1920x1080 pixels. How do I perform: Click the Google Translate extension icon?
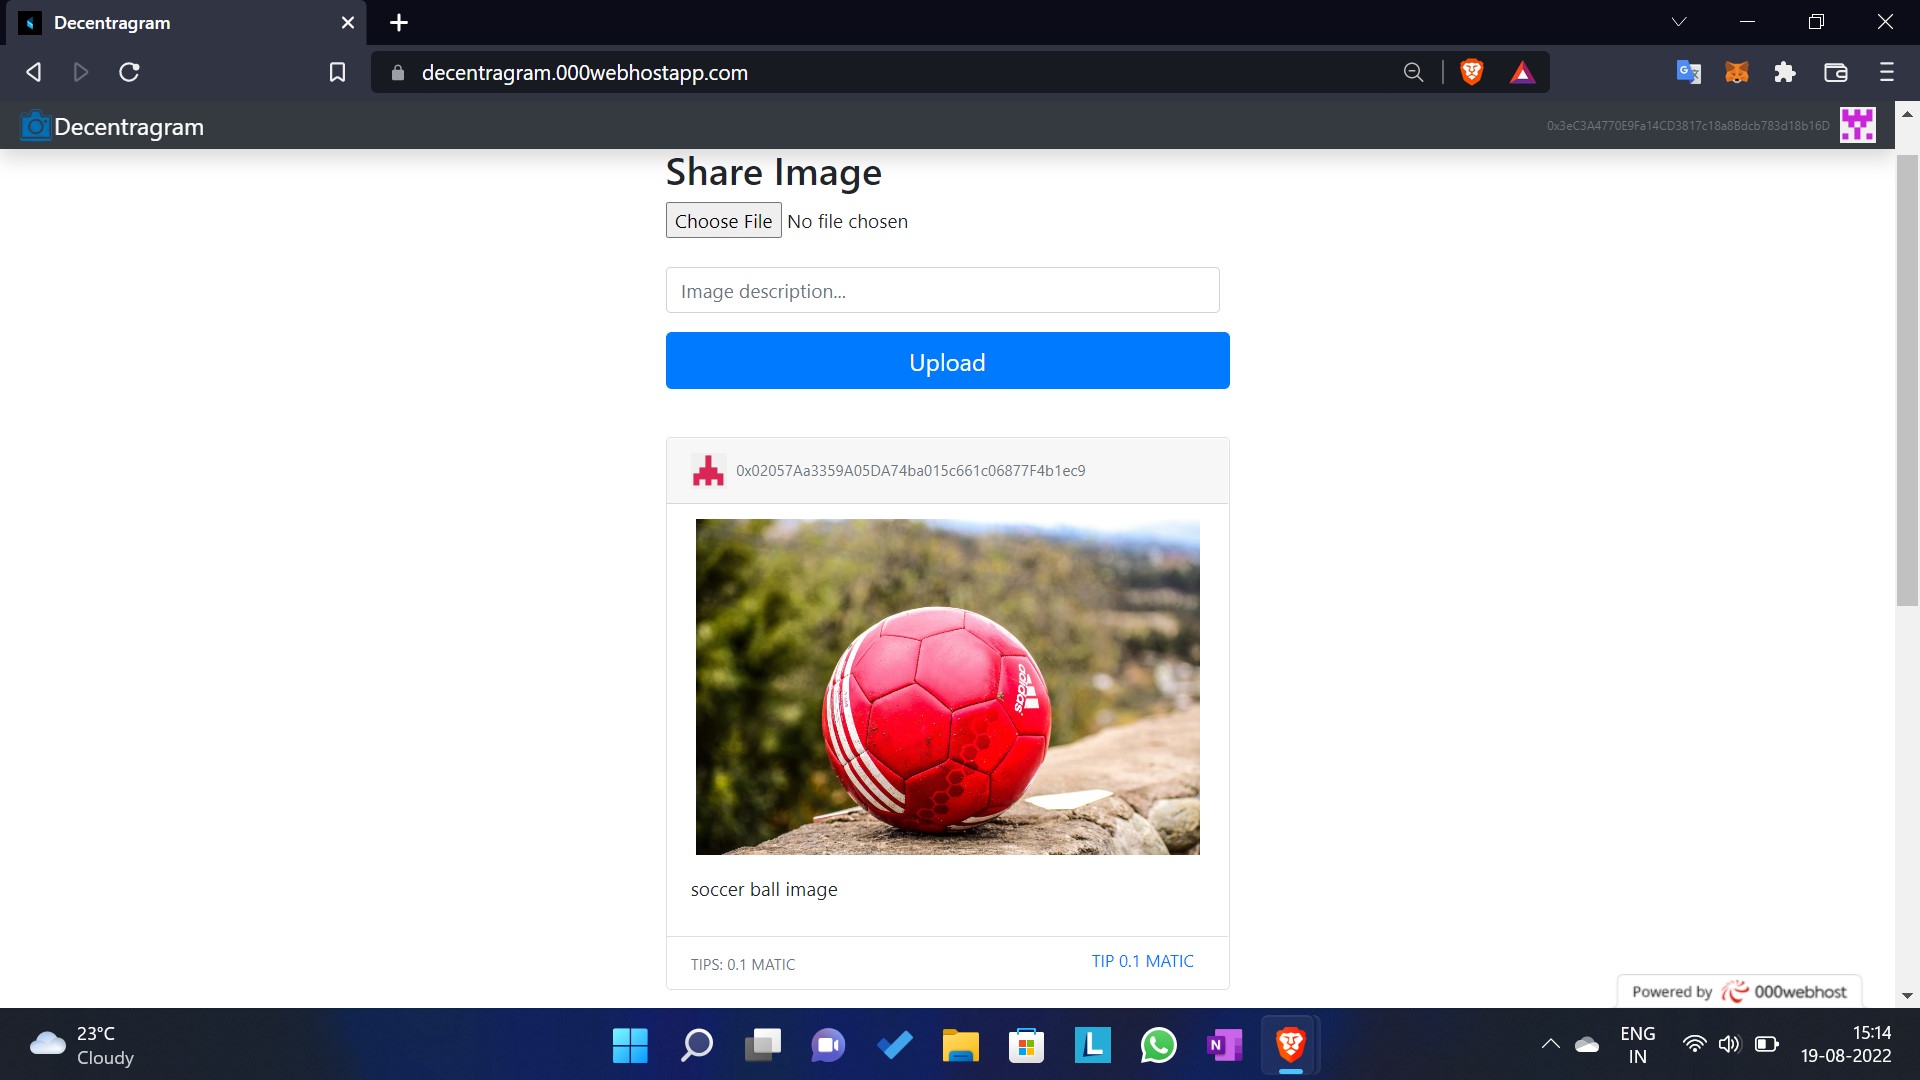coord(1688,72)
